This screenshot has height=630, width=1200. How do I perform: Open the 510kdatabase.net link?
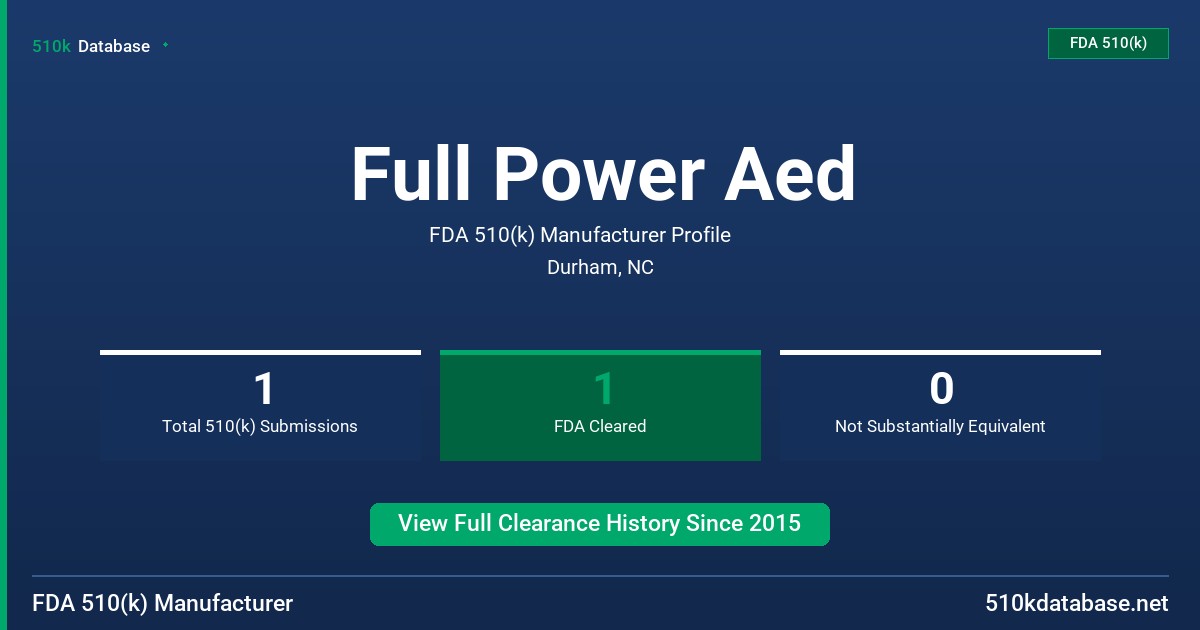(1076, 603)
